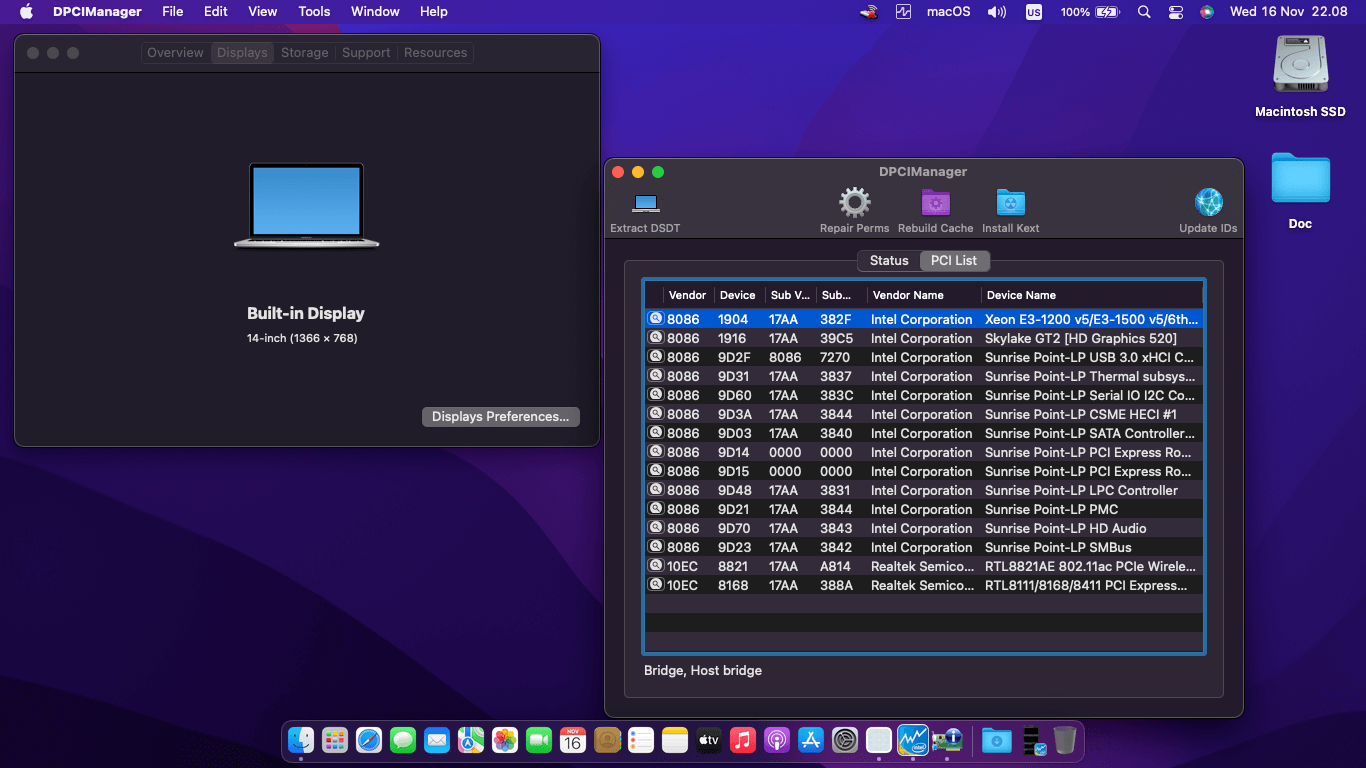Open the Mail app in the Dock
1366x768 pixels.
437,740
